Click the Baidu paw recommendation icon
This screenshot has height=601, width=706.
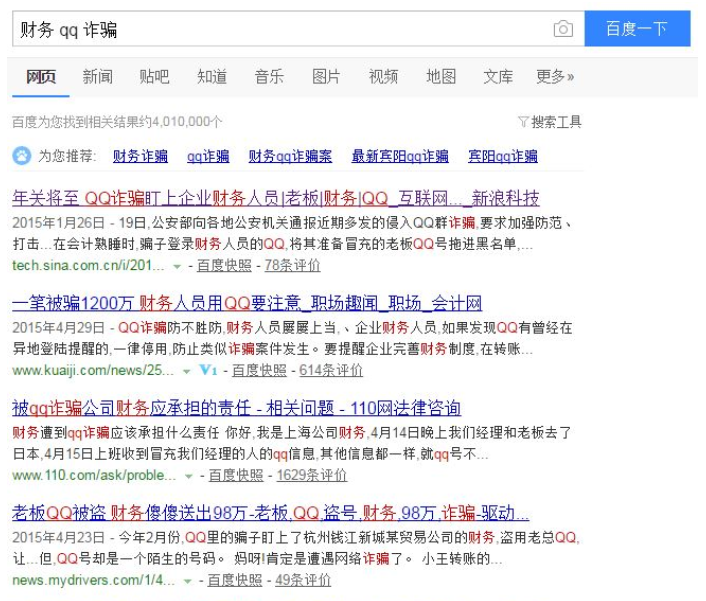point(22,156)
